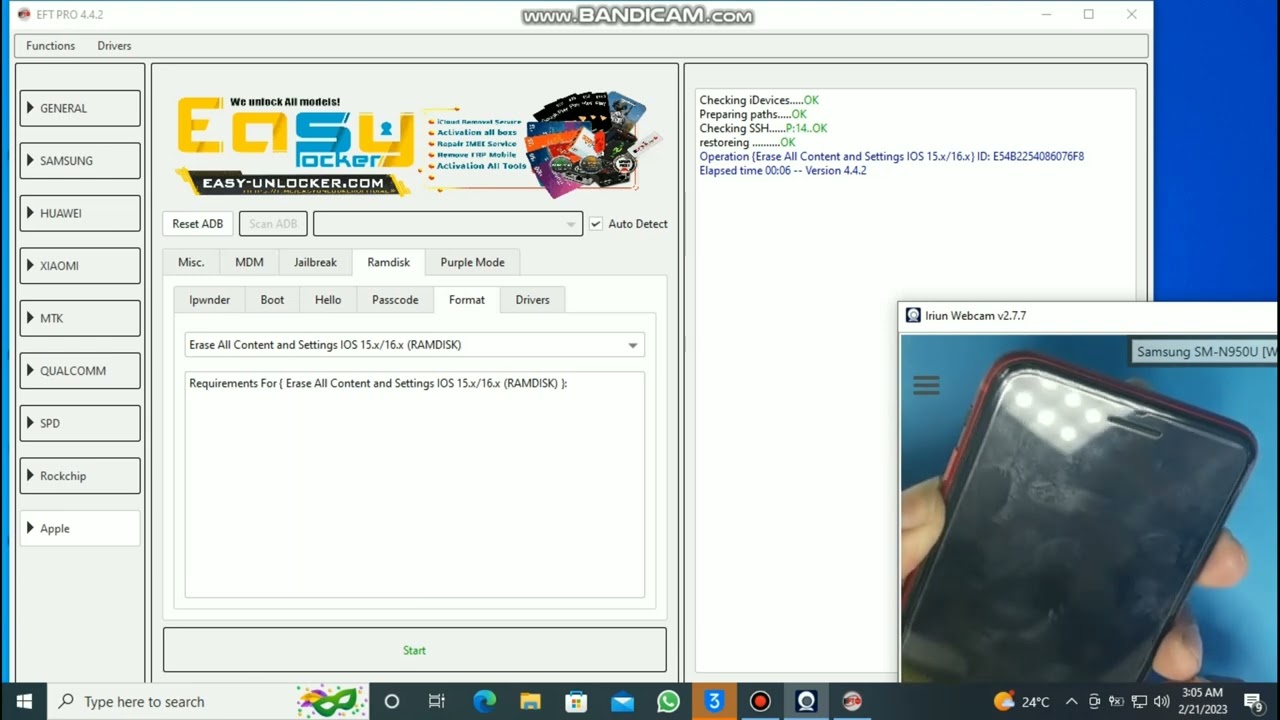Switch to the Misc. tab

click(191, 262)
